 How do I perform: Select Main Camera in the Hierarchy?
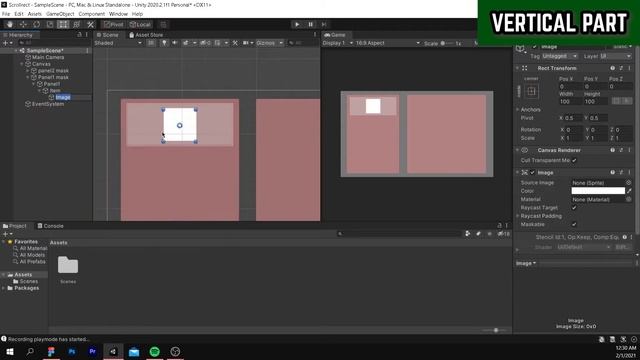[x=48, y=57]
